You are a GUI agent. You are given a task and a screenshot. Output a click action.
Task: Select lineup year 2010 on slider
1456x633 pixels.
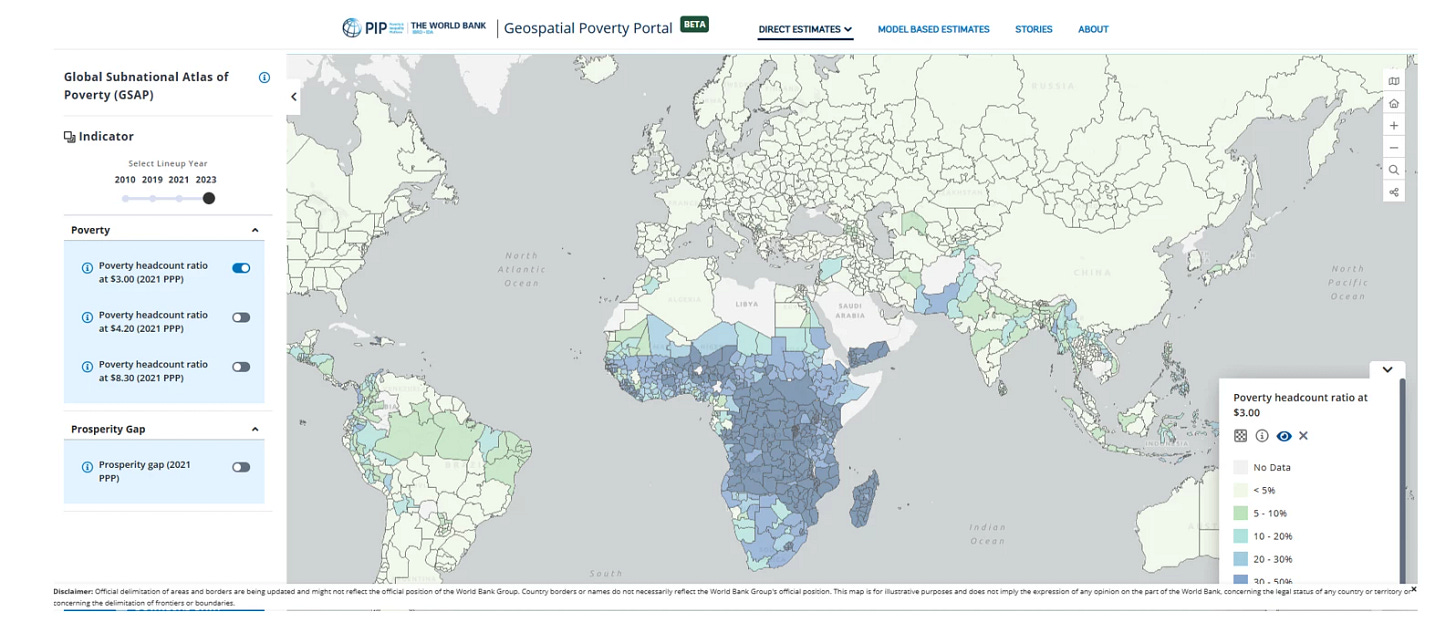point(125,198)
